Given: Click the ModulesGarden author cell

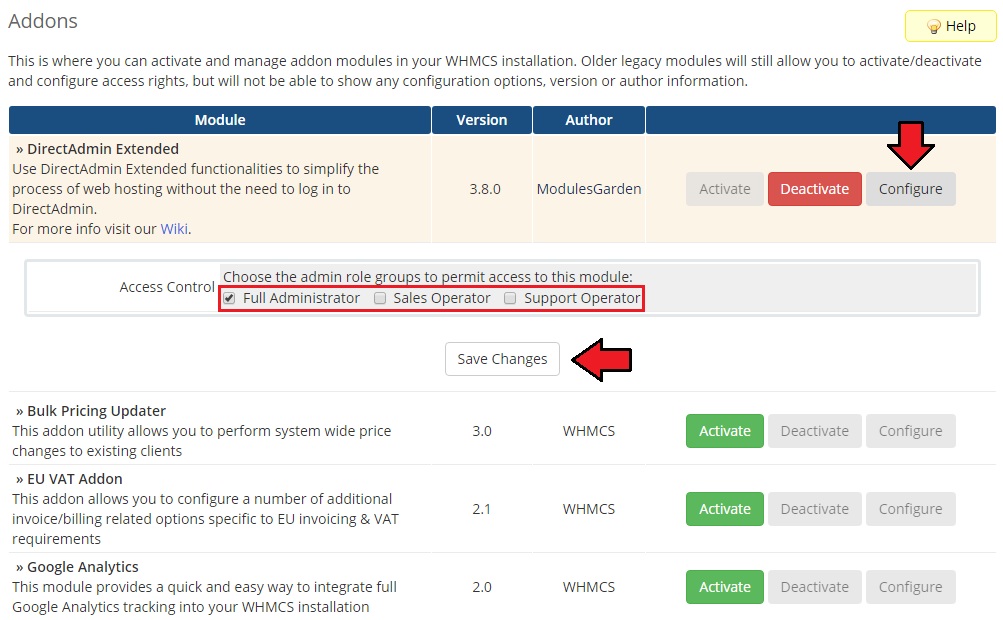Looking at the screenshot, I should (x=588, y=189).
